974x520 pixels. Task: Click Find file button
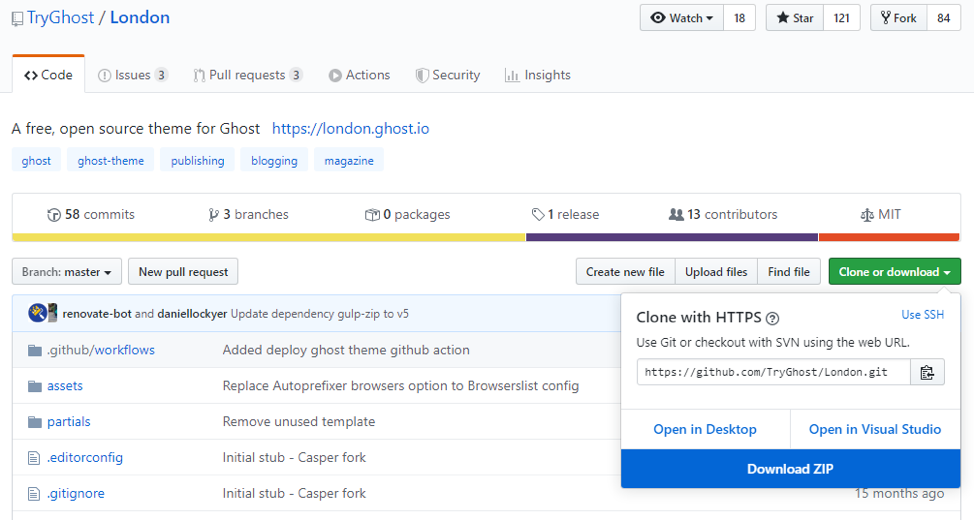(x=789, y=272)
